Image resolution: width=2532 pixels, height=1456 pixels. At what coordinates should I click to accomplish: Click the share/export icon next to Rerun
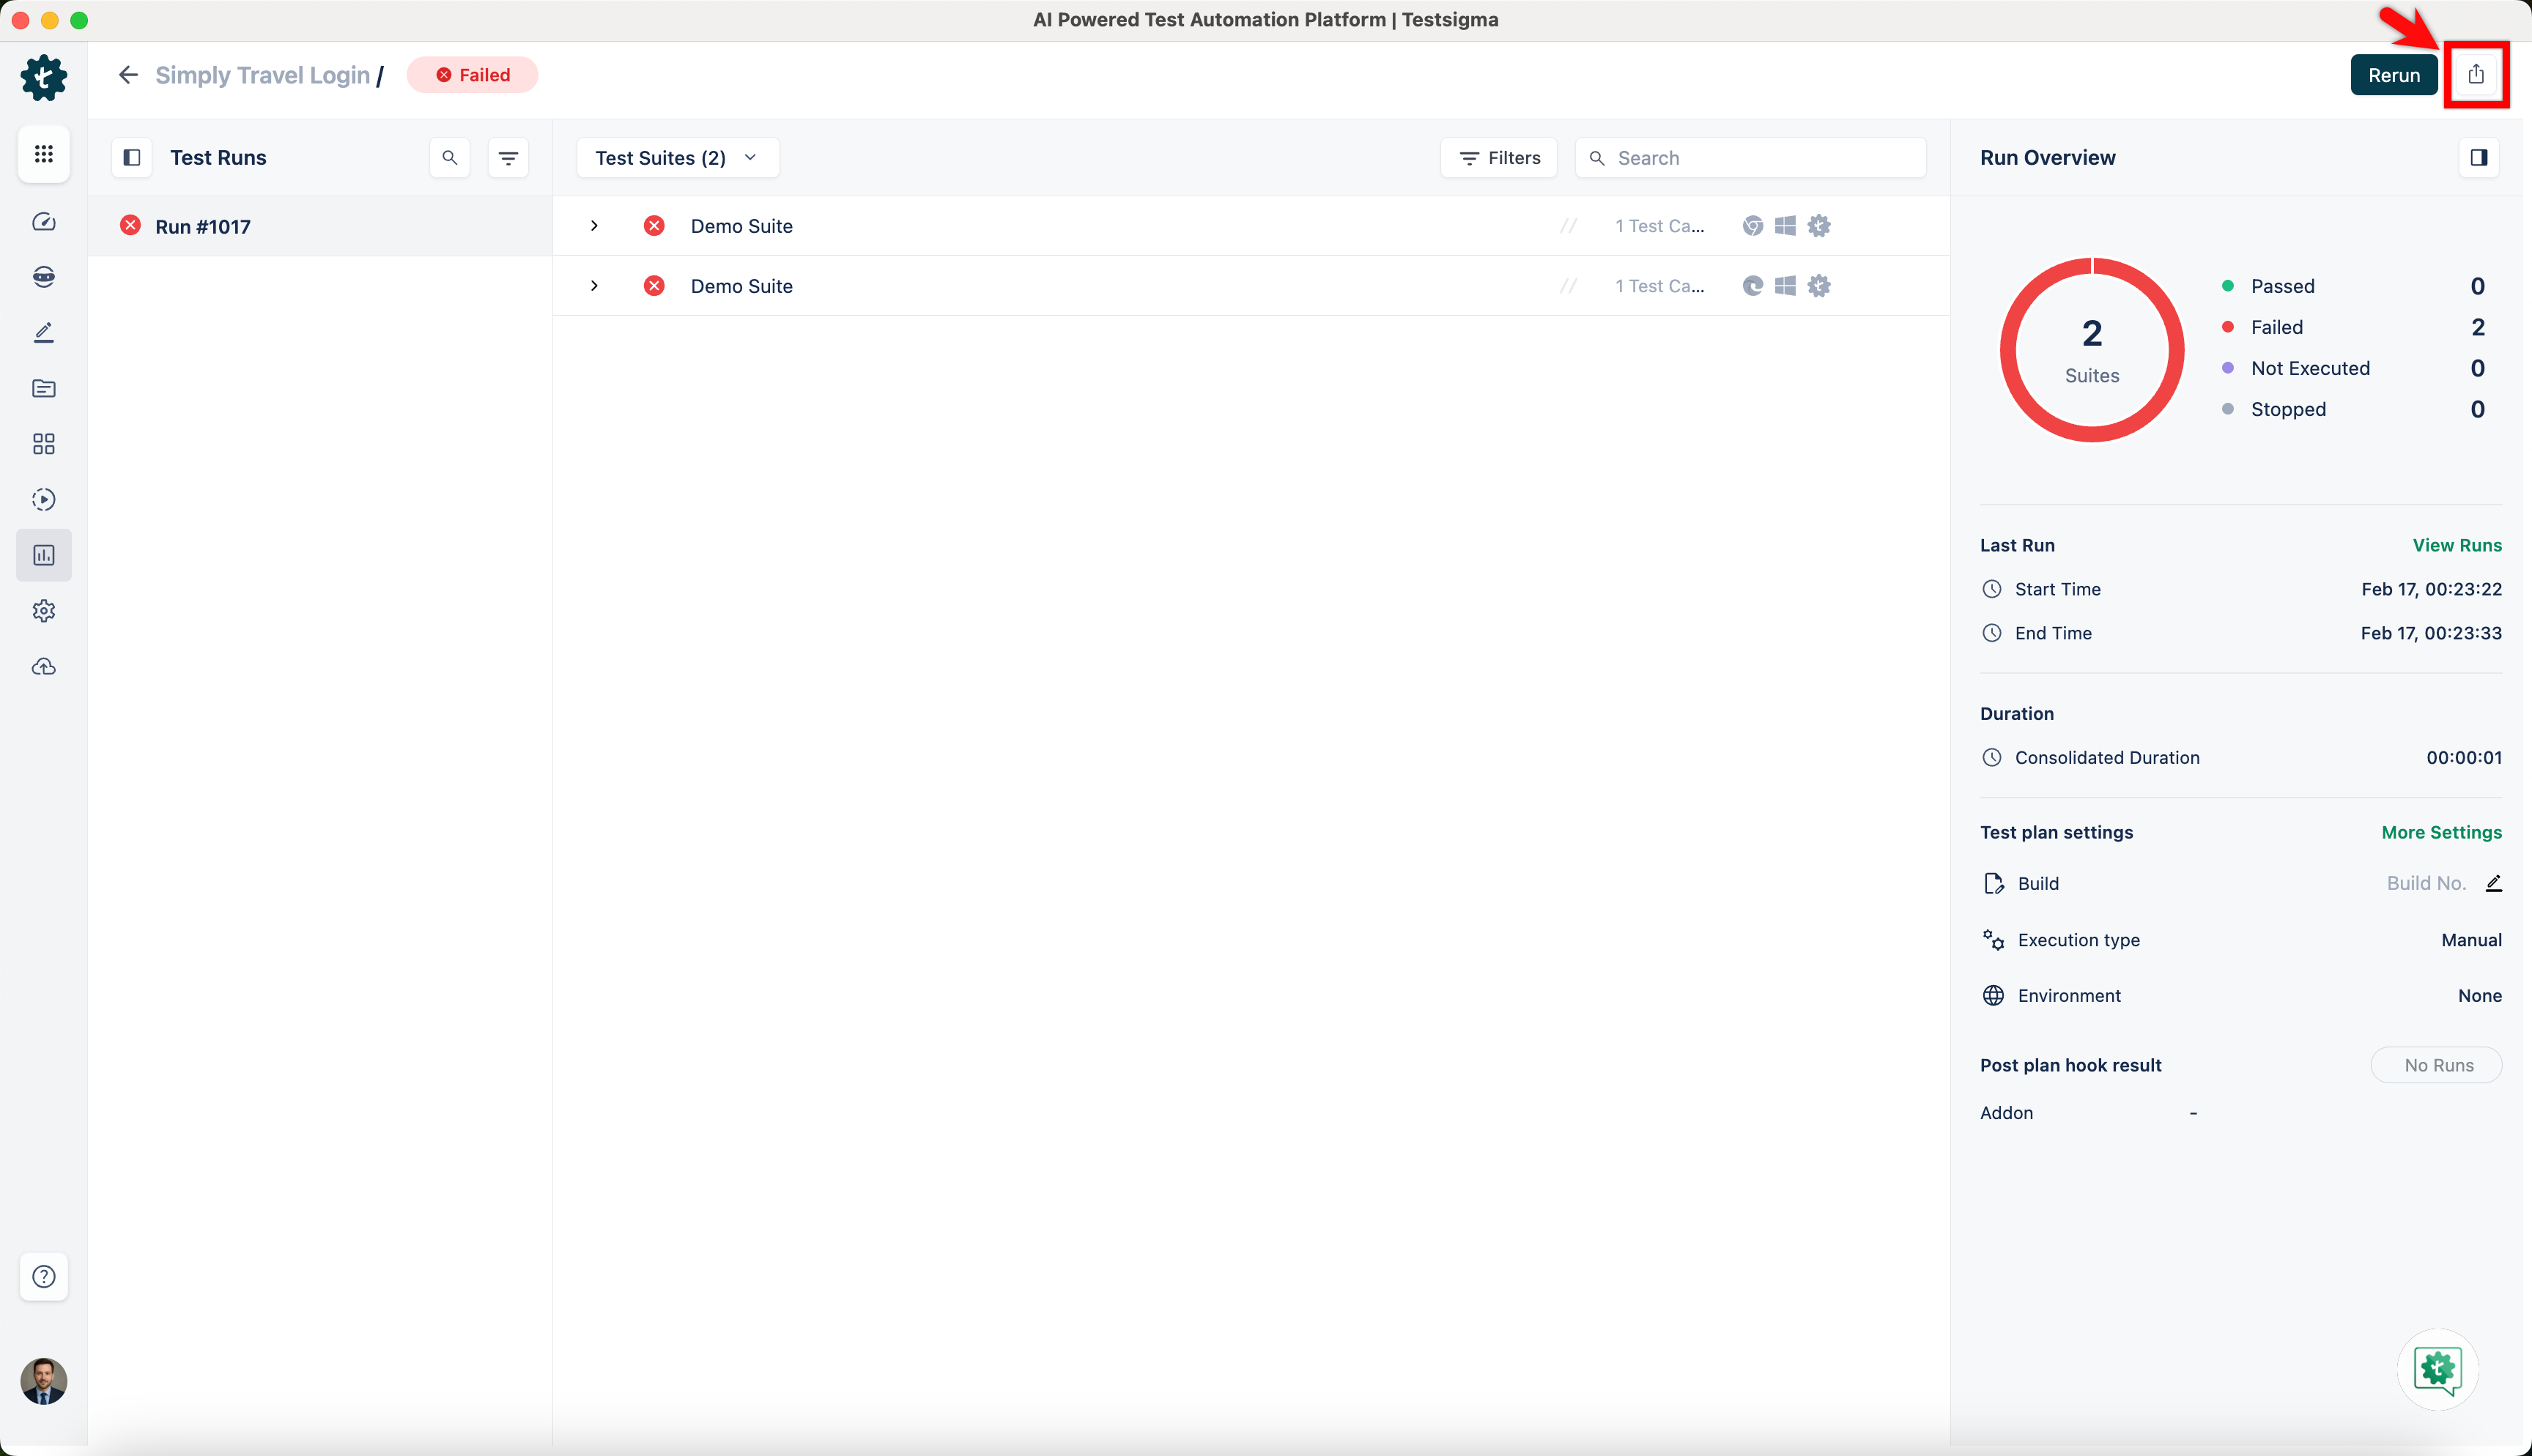coord(2475,75)
